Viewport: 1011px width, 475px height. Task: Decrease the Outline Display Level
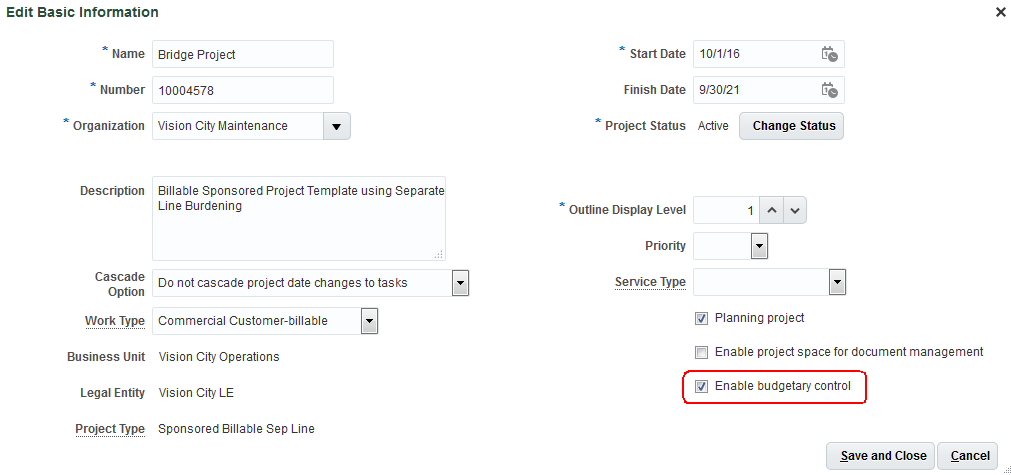794,211
